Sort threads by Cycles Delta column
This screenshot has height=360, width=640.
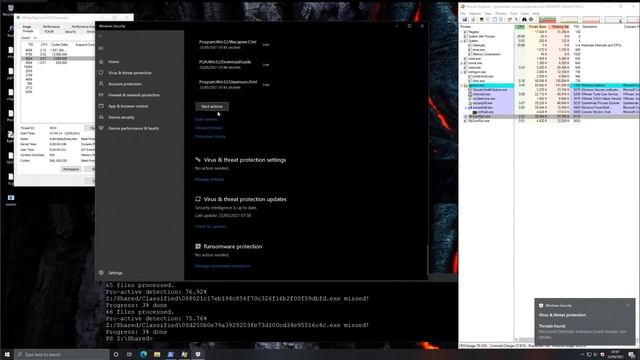click(x=60, y=44)
